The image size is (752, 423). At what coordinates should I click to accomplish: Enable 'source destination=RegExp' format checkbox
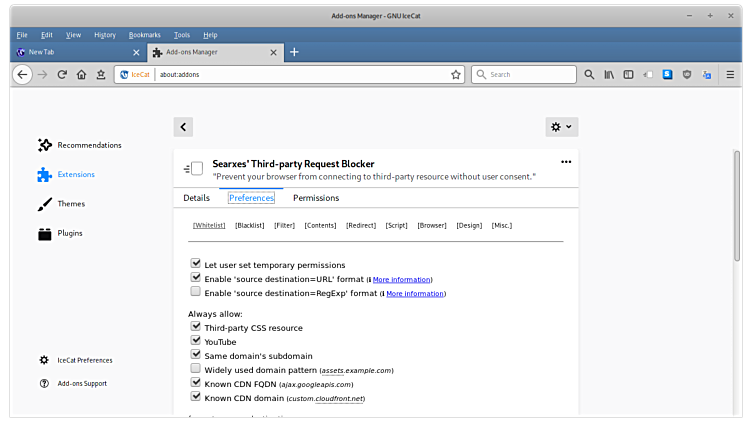click(x=196, y=293)
